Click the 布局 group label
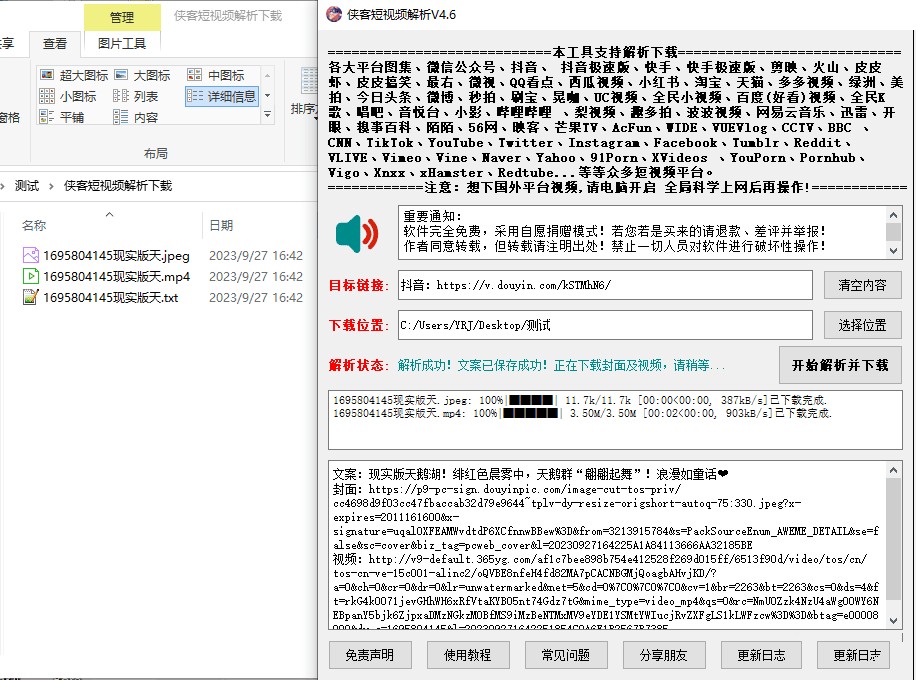 pos(155,153)
